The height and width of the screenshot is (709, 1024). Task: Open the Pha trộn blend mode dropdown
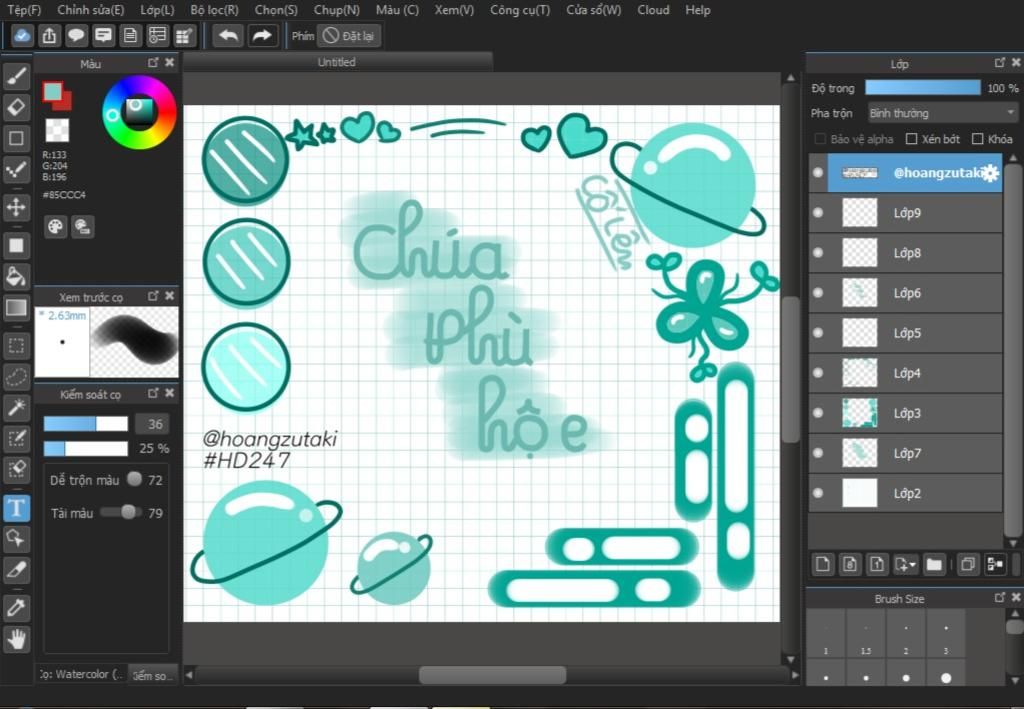[942, 113]
